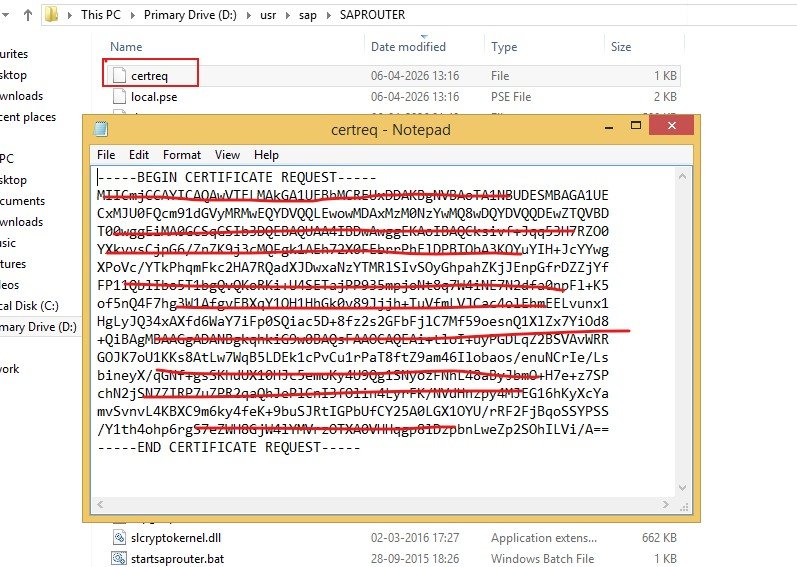Select the local.pse file icon
797x567 pixels.
click(119, 96)
